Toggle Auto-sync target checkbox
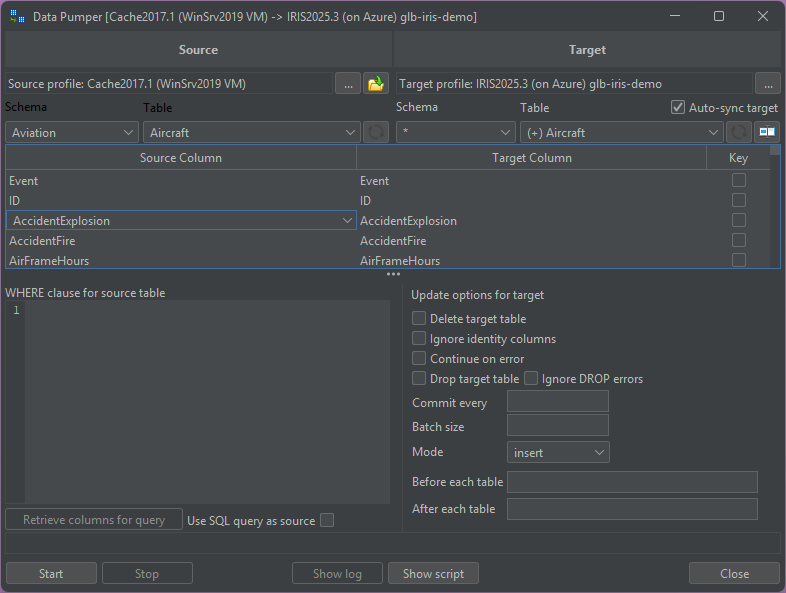Image resolution: width=786 pixels, height=593 pixels. (678, 107)
